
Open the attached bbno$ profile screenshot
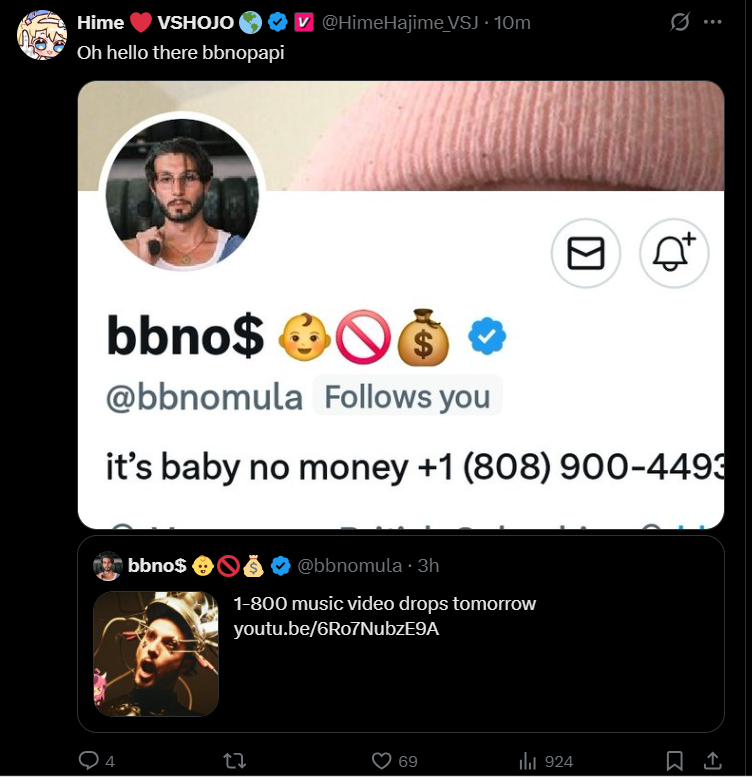(401, 305)
